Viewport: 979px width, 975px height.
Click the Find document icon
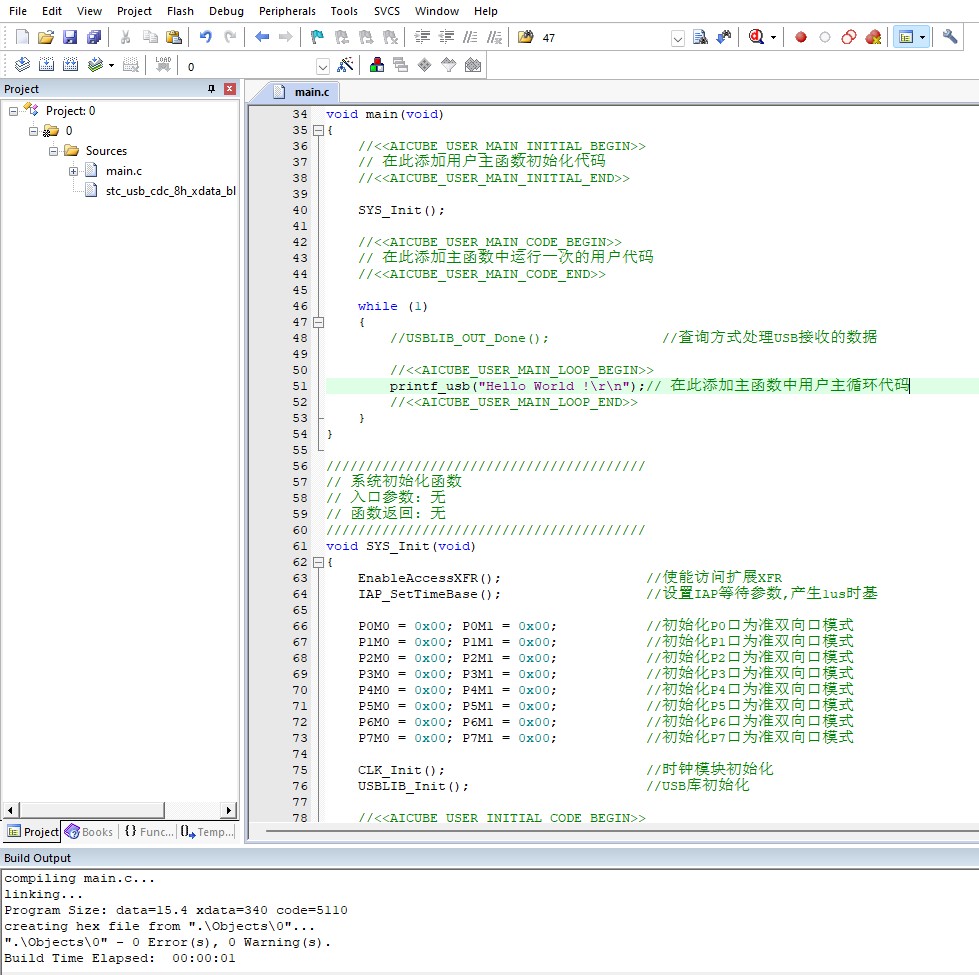[701, 37]
